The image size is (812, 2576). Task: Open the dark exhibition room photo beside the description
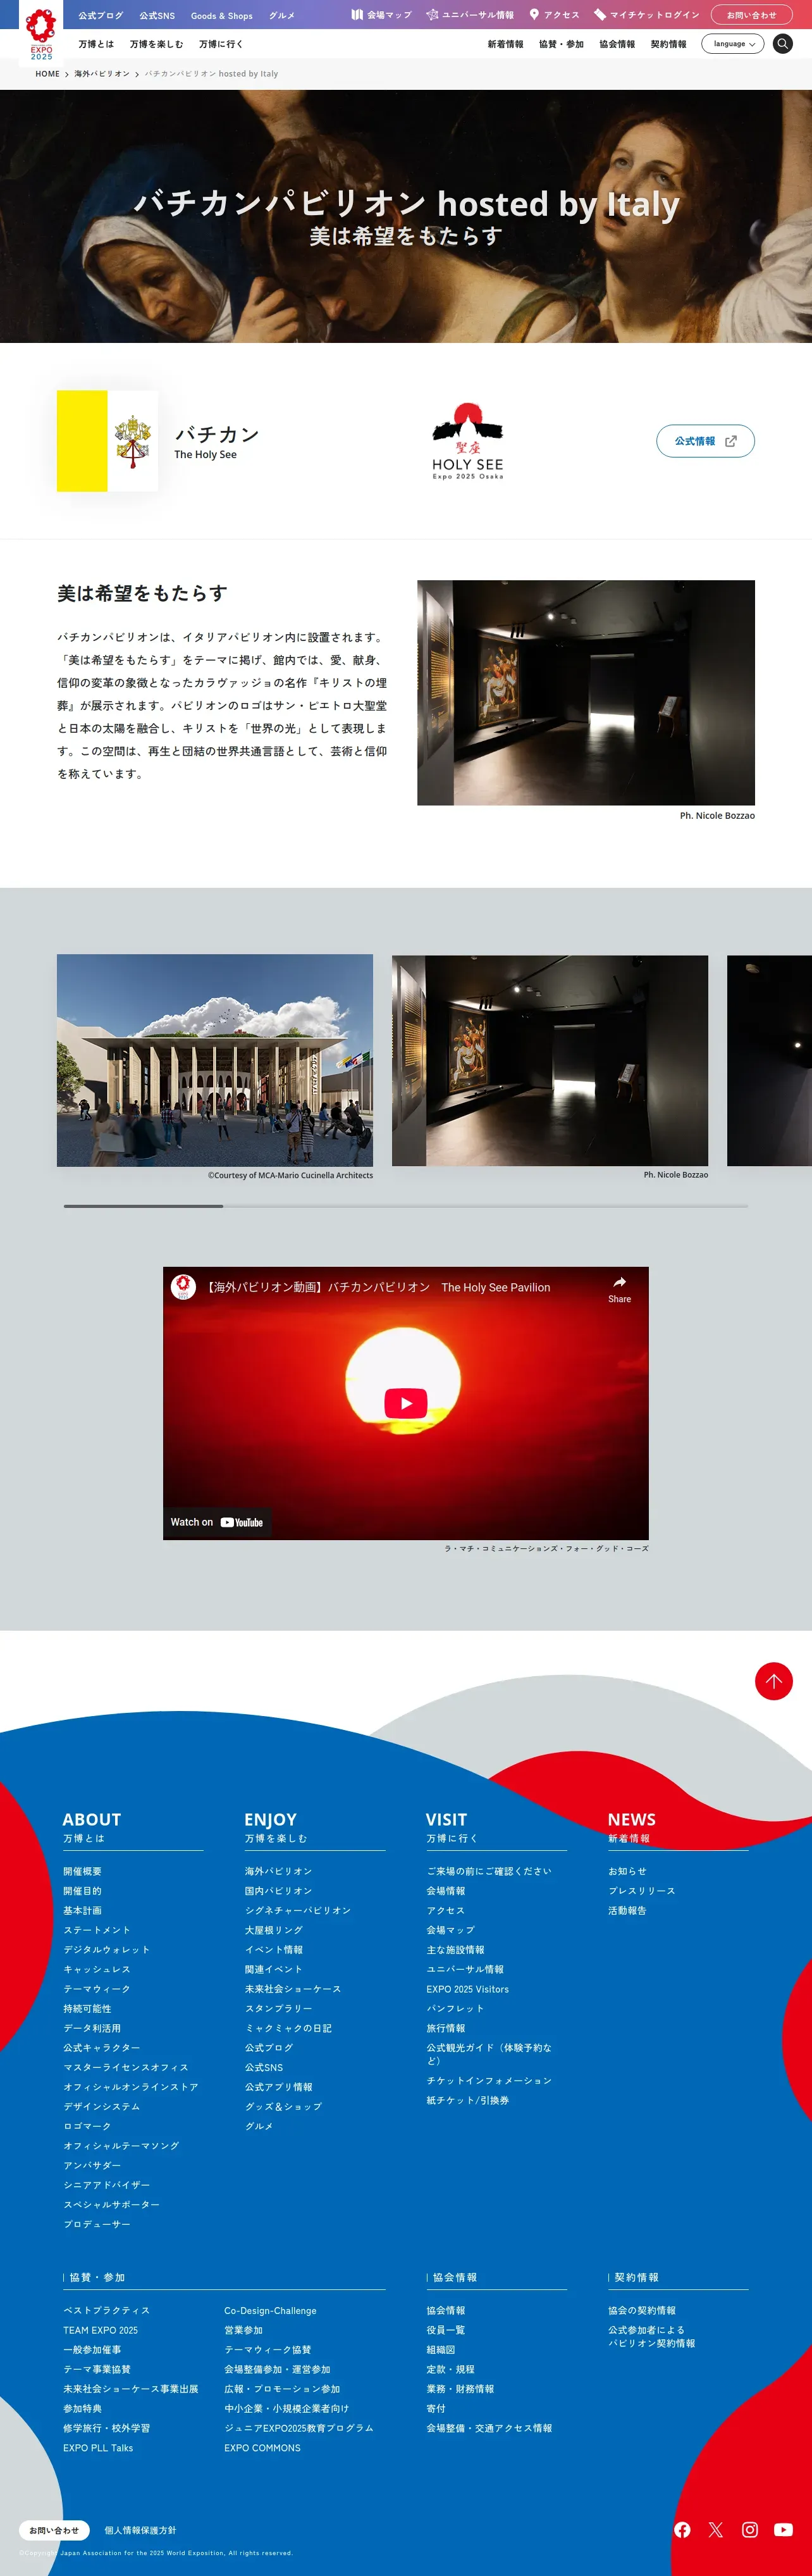586,692
